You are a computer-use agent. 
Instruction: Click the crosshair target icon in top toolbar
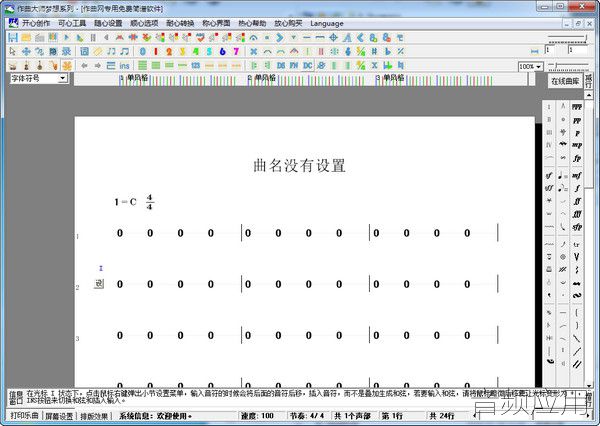[x=333, y=38]
